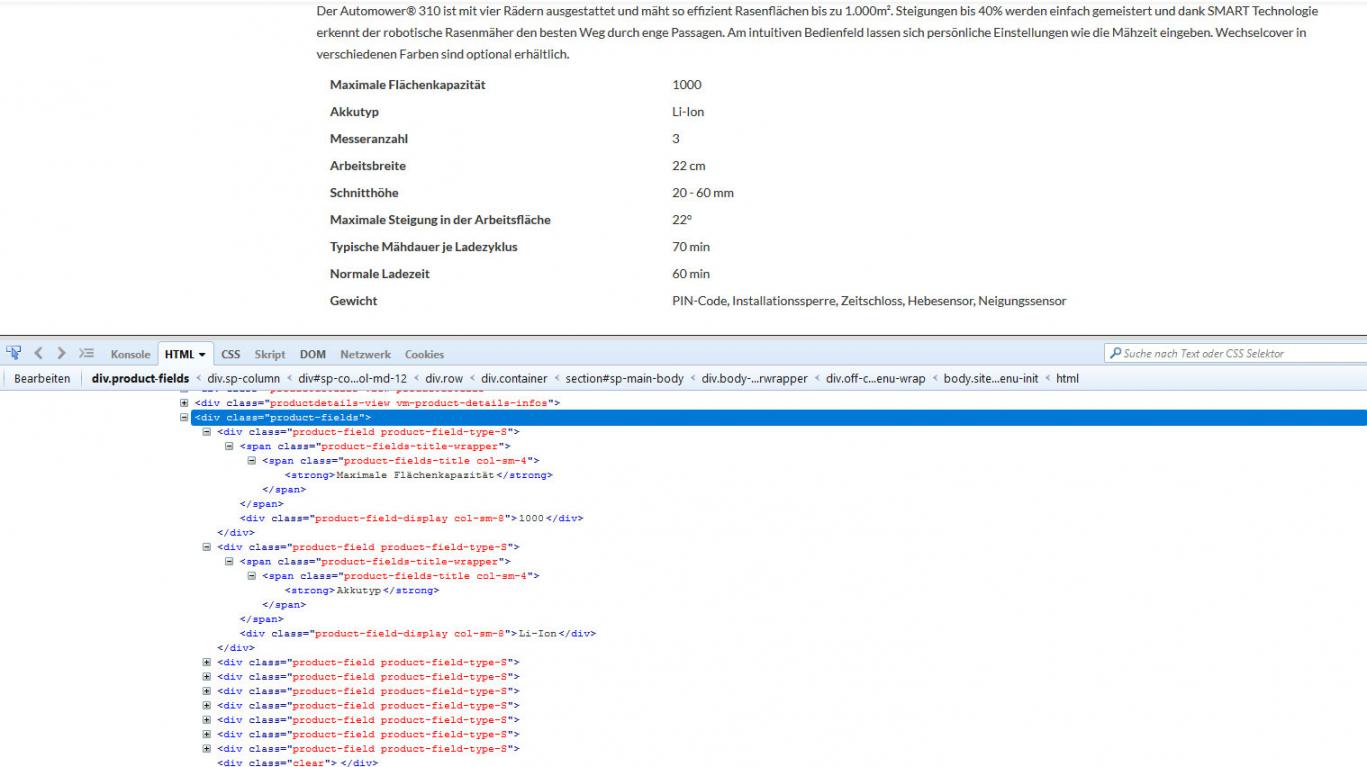Select div.container in the breadcrumb path
1367x767 pixels.
514,379
